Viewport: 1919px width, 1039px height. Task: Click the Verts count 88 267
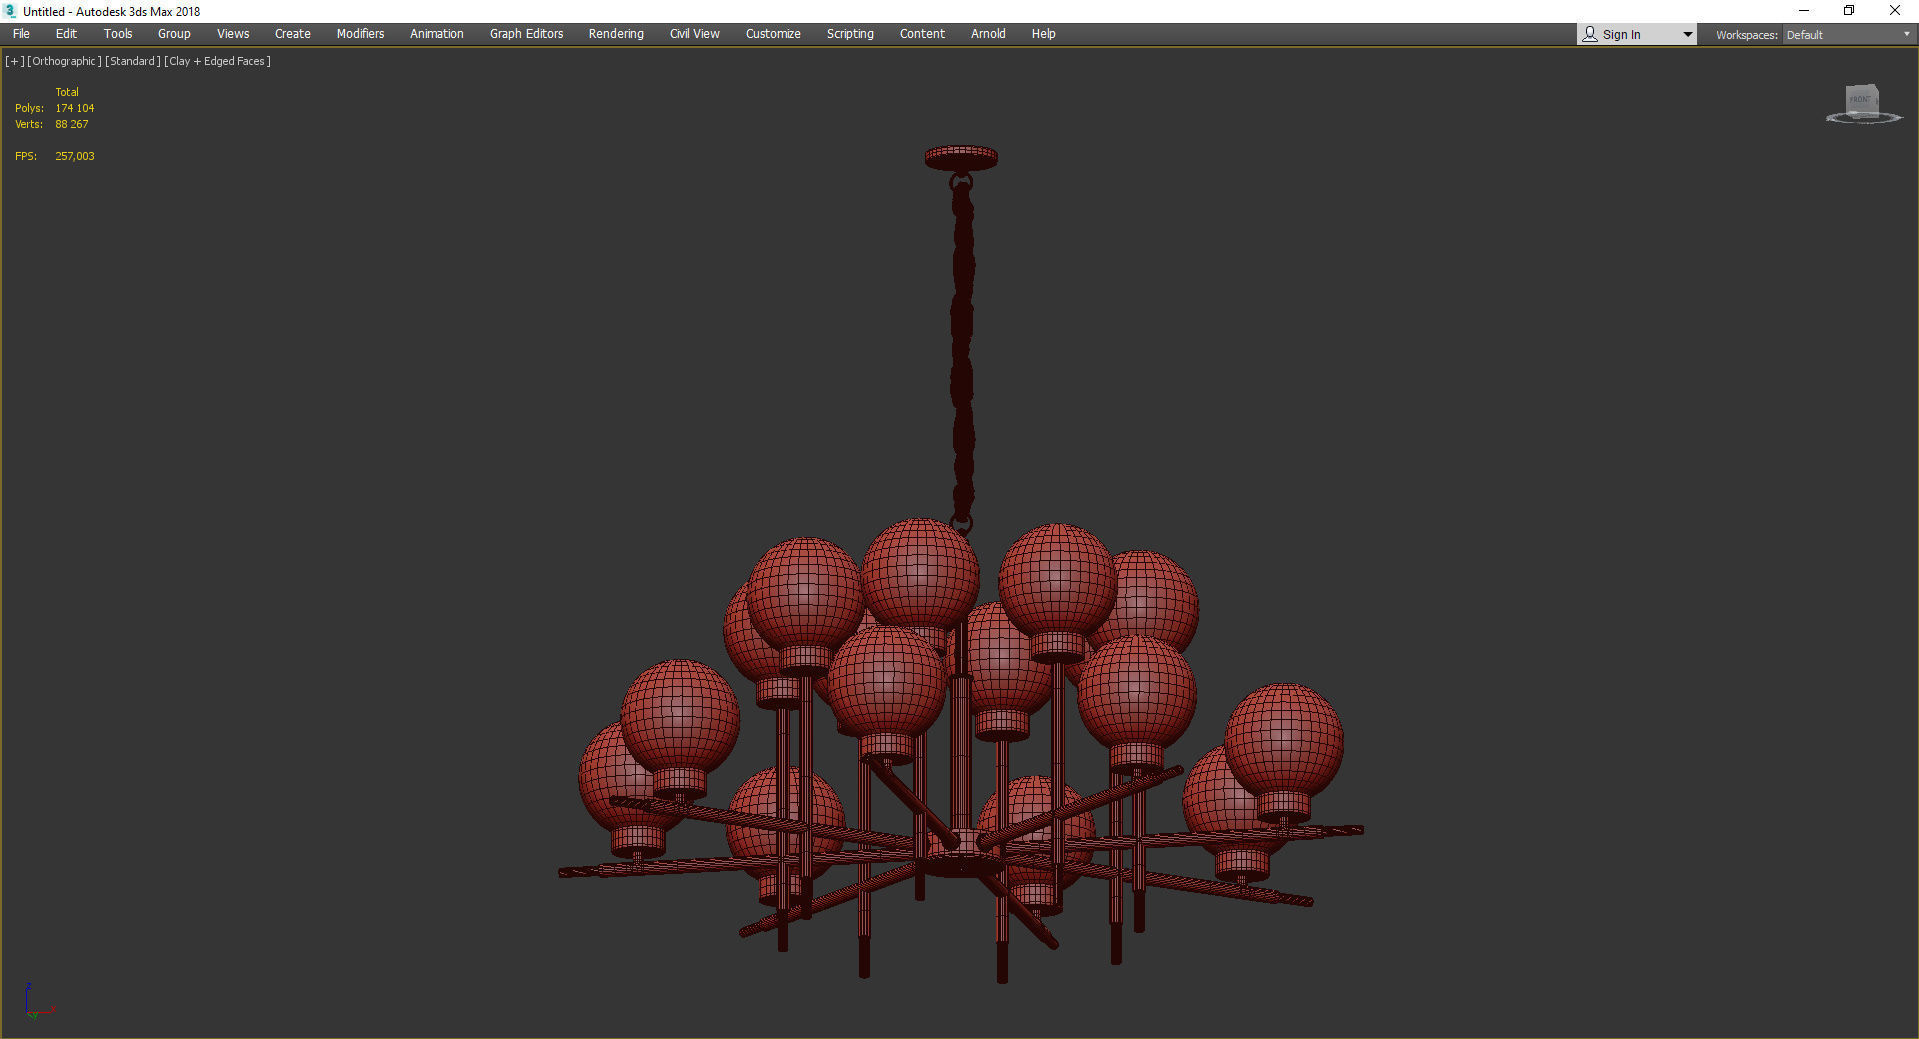pyautogui.click(x=72, y=124)
